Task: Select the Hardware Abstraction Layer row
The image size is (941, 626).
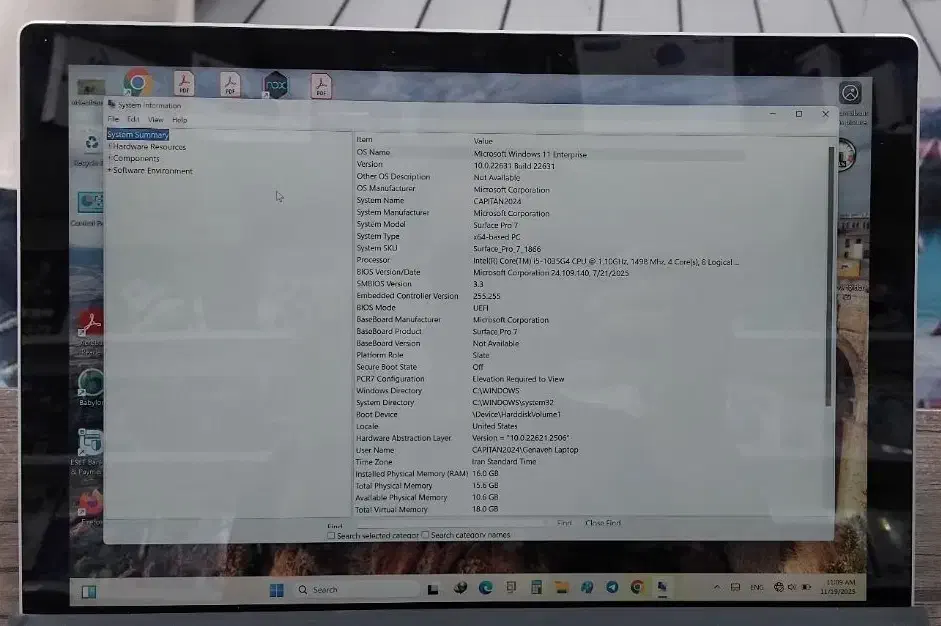Action: coord(549,438)
